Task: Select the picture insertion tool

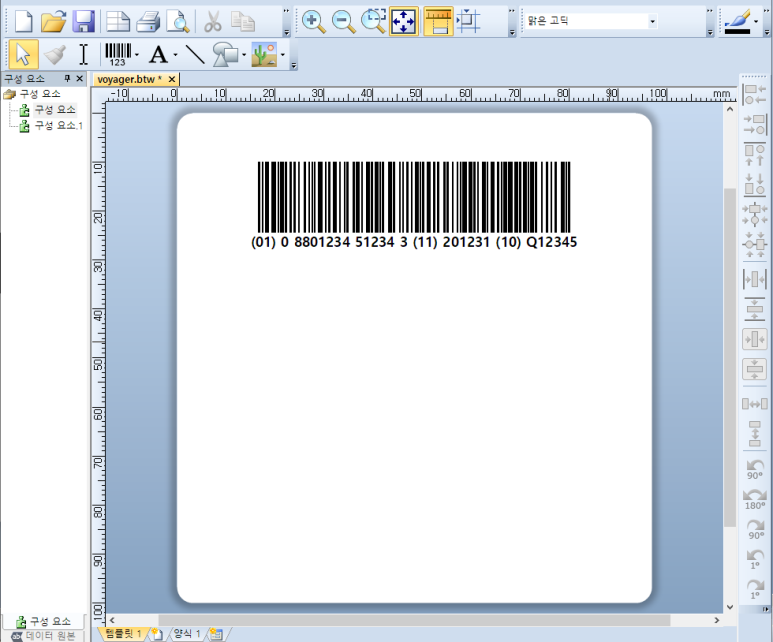Action: pos(264,54)
